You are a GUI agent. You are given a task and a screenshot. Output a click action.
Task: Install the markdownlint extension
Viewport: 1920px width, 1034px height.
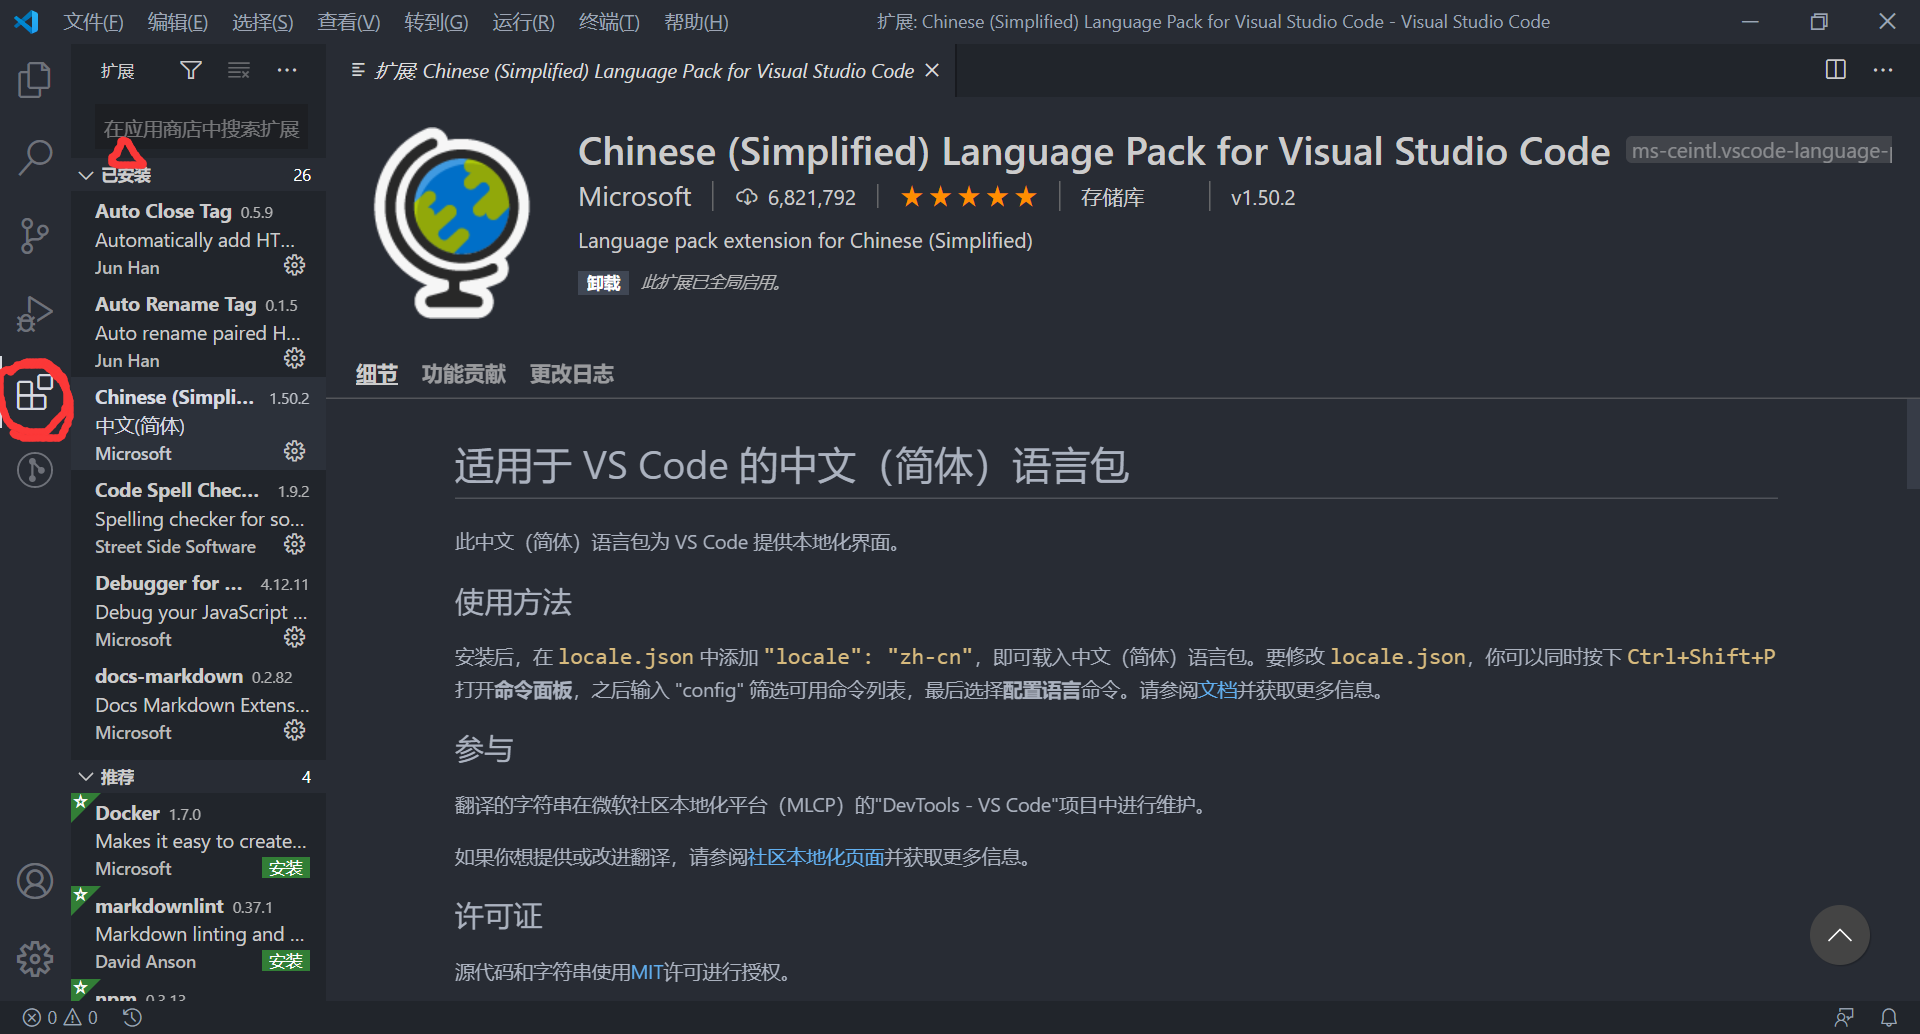[285, 961]
